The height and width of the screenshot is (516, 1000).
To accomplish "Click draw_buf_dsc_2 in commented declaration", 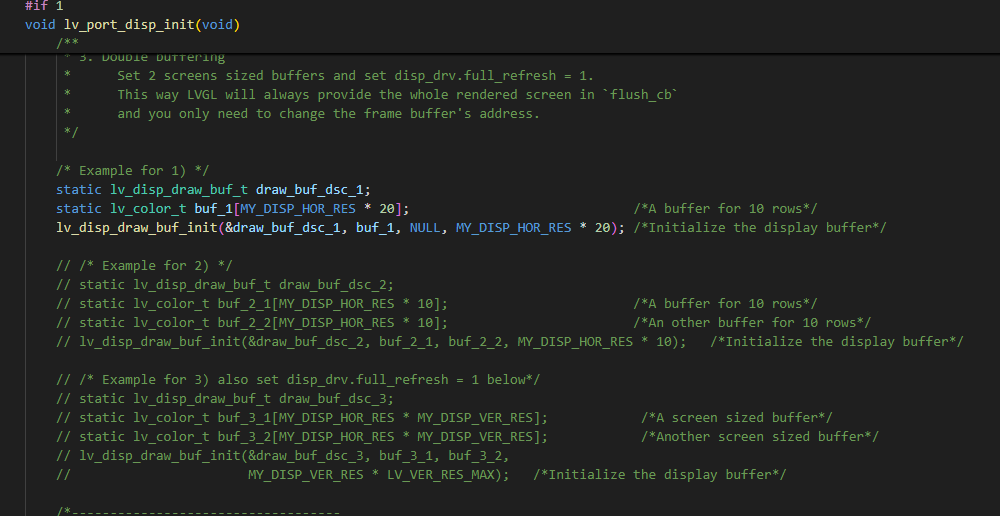I will (x=336, y=285).
